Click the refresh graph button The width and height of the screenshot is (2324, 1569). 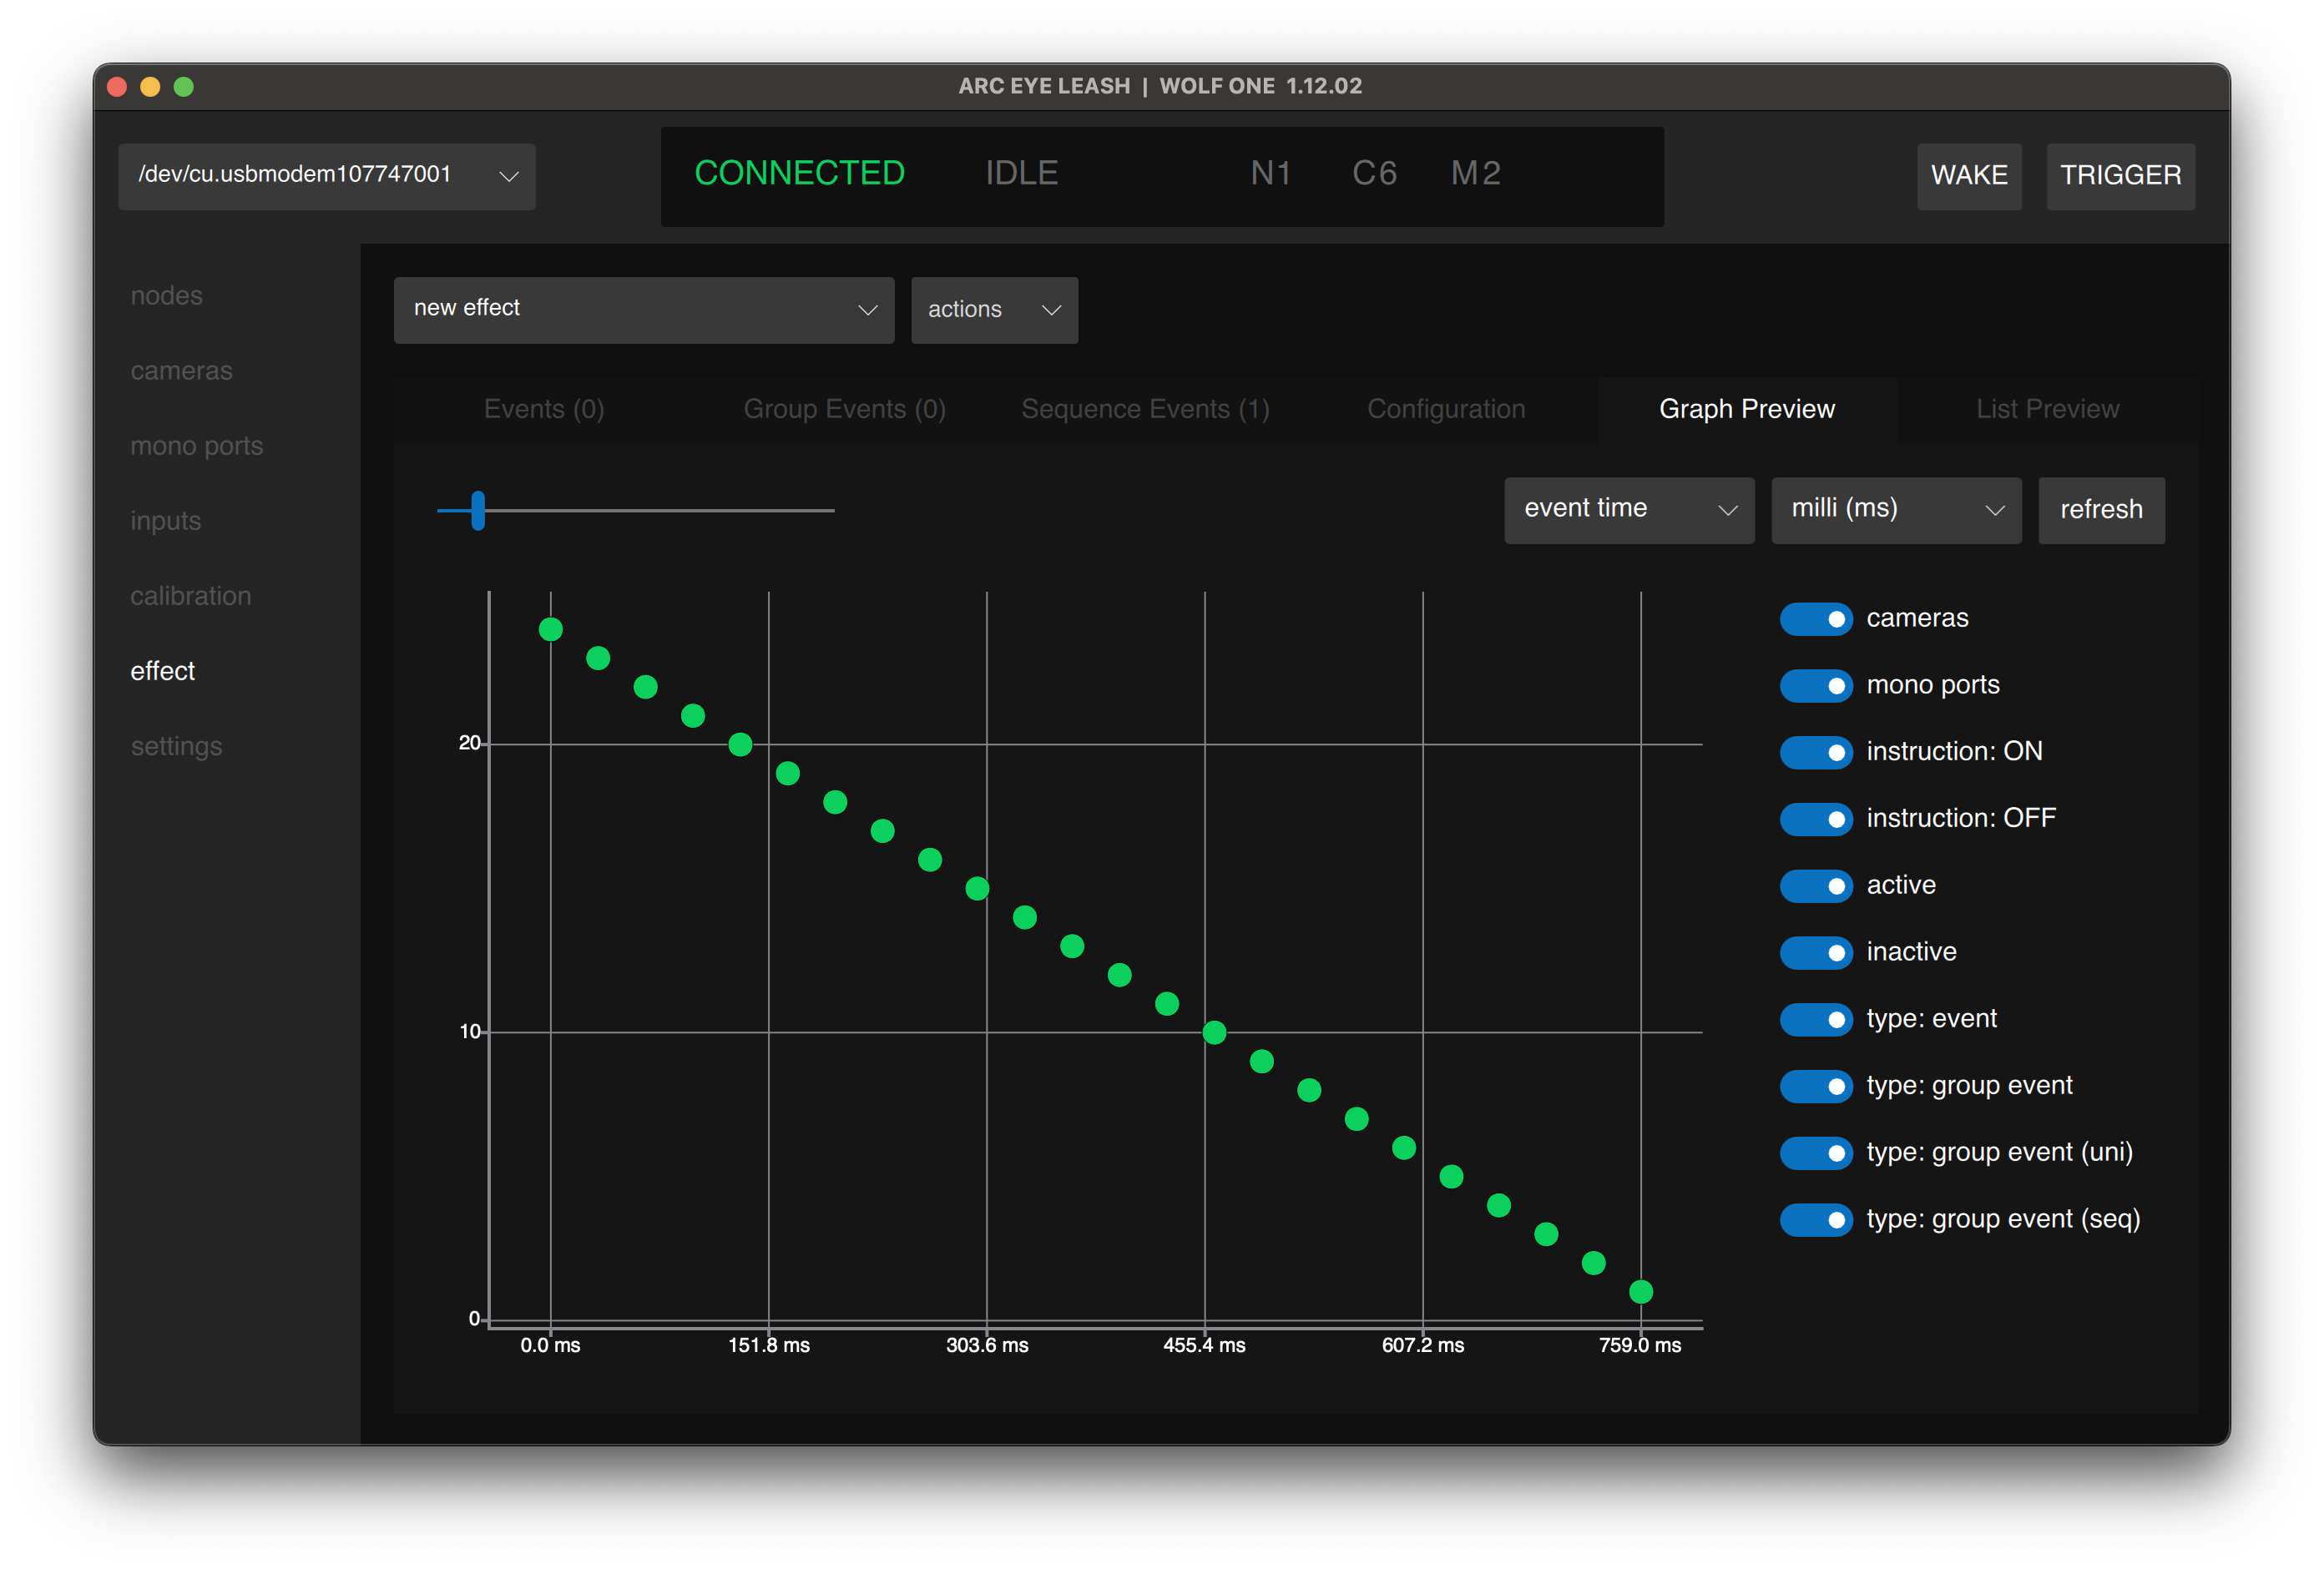tap(2100, 510)
